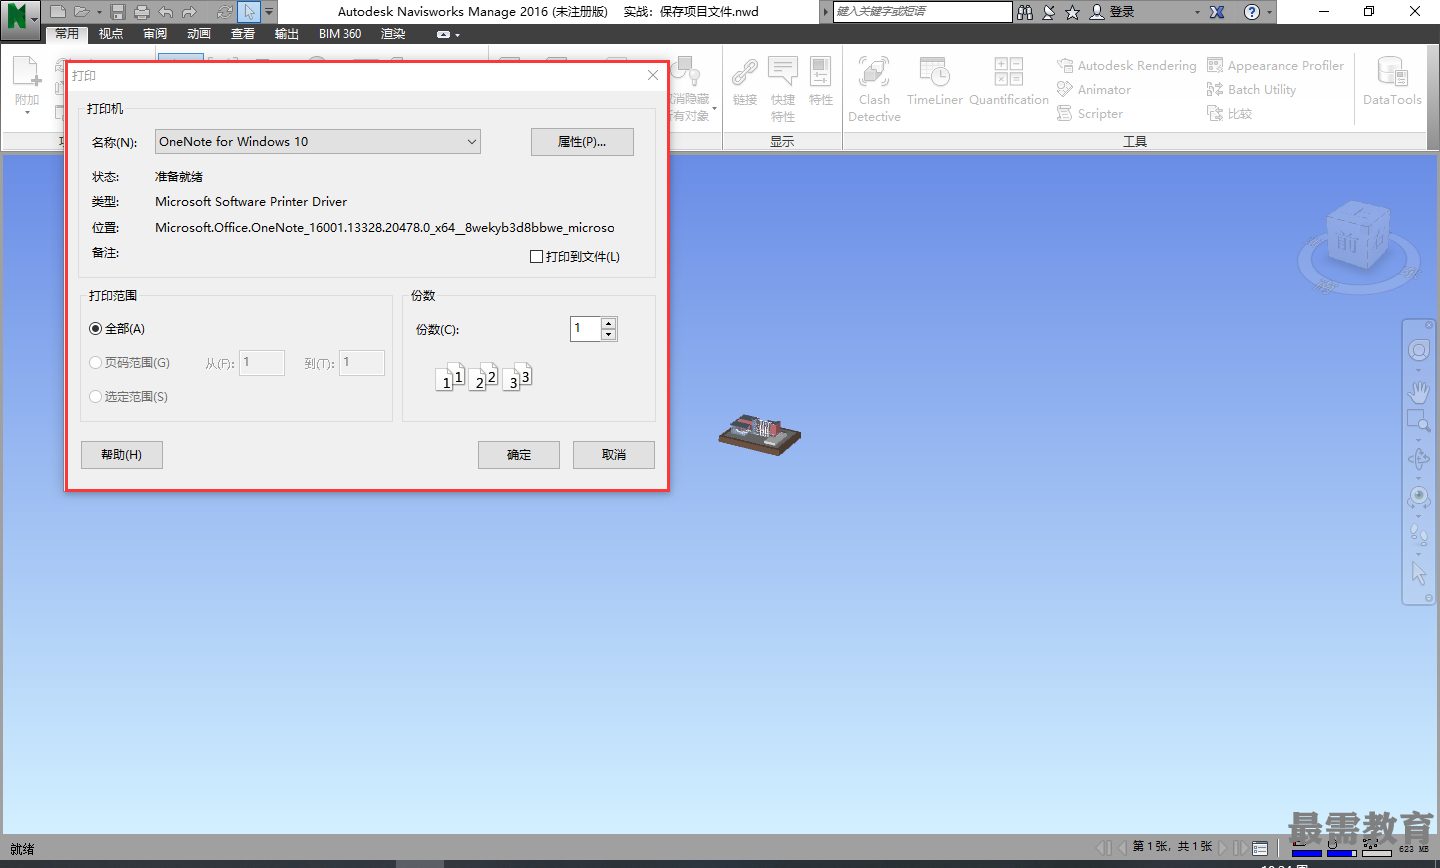Select the Walk footprints tool on navigation bar
Screen dimensions: 1440x868
pos(1419,535)
